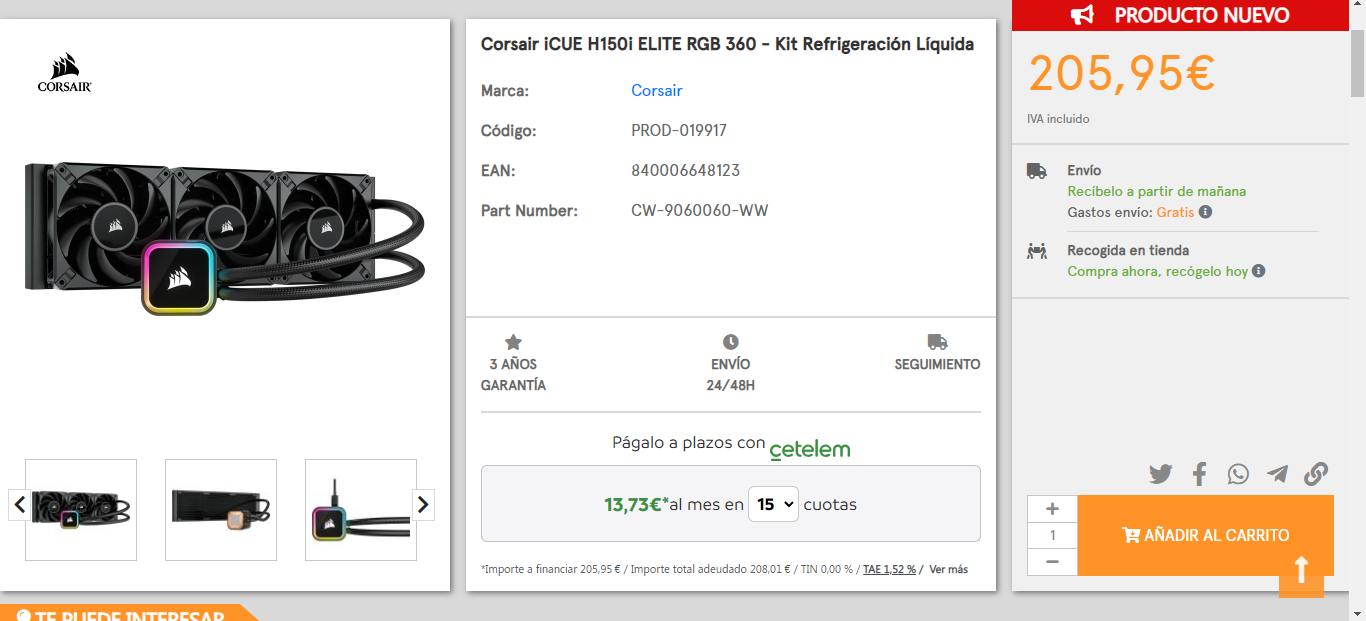This screenshot has width=1366, height=621.
Task: Click store pickup info icon
Action: point(1259,271)
